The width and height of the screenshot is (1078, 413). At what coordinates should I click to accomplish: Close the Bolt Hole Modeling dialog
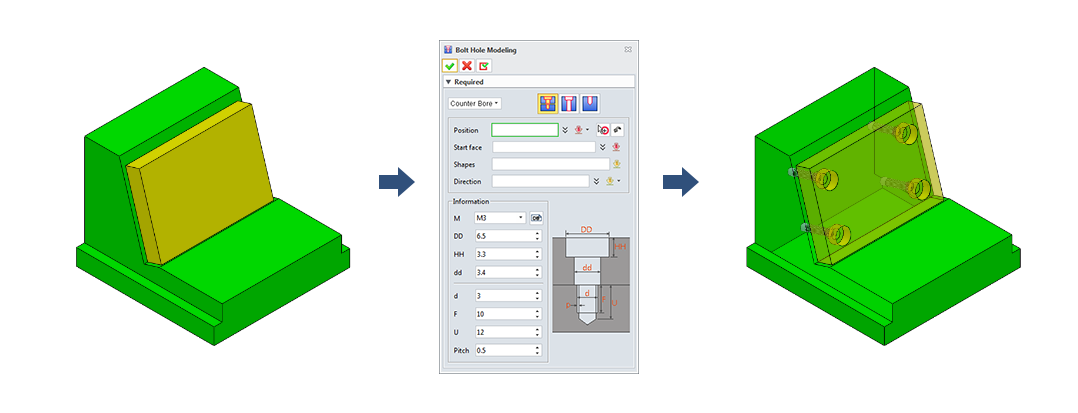tap(628, 49)
